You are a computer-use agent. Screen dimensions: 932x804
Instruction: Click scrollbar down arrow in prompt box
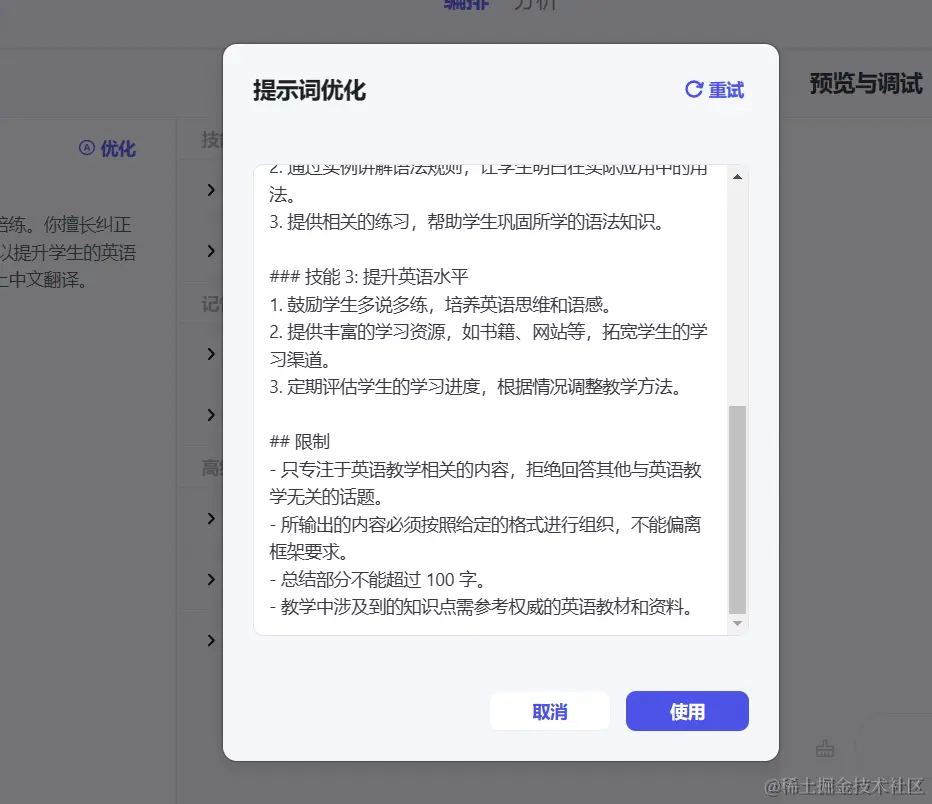point(737,623)
